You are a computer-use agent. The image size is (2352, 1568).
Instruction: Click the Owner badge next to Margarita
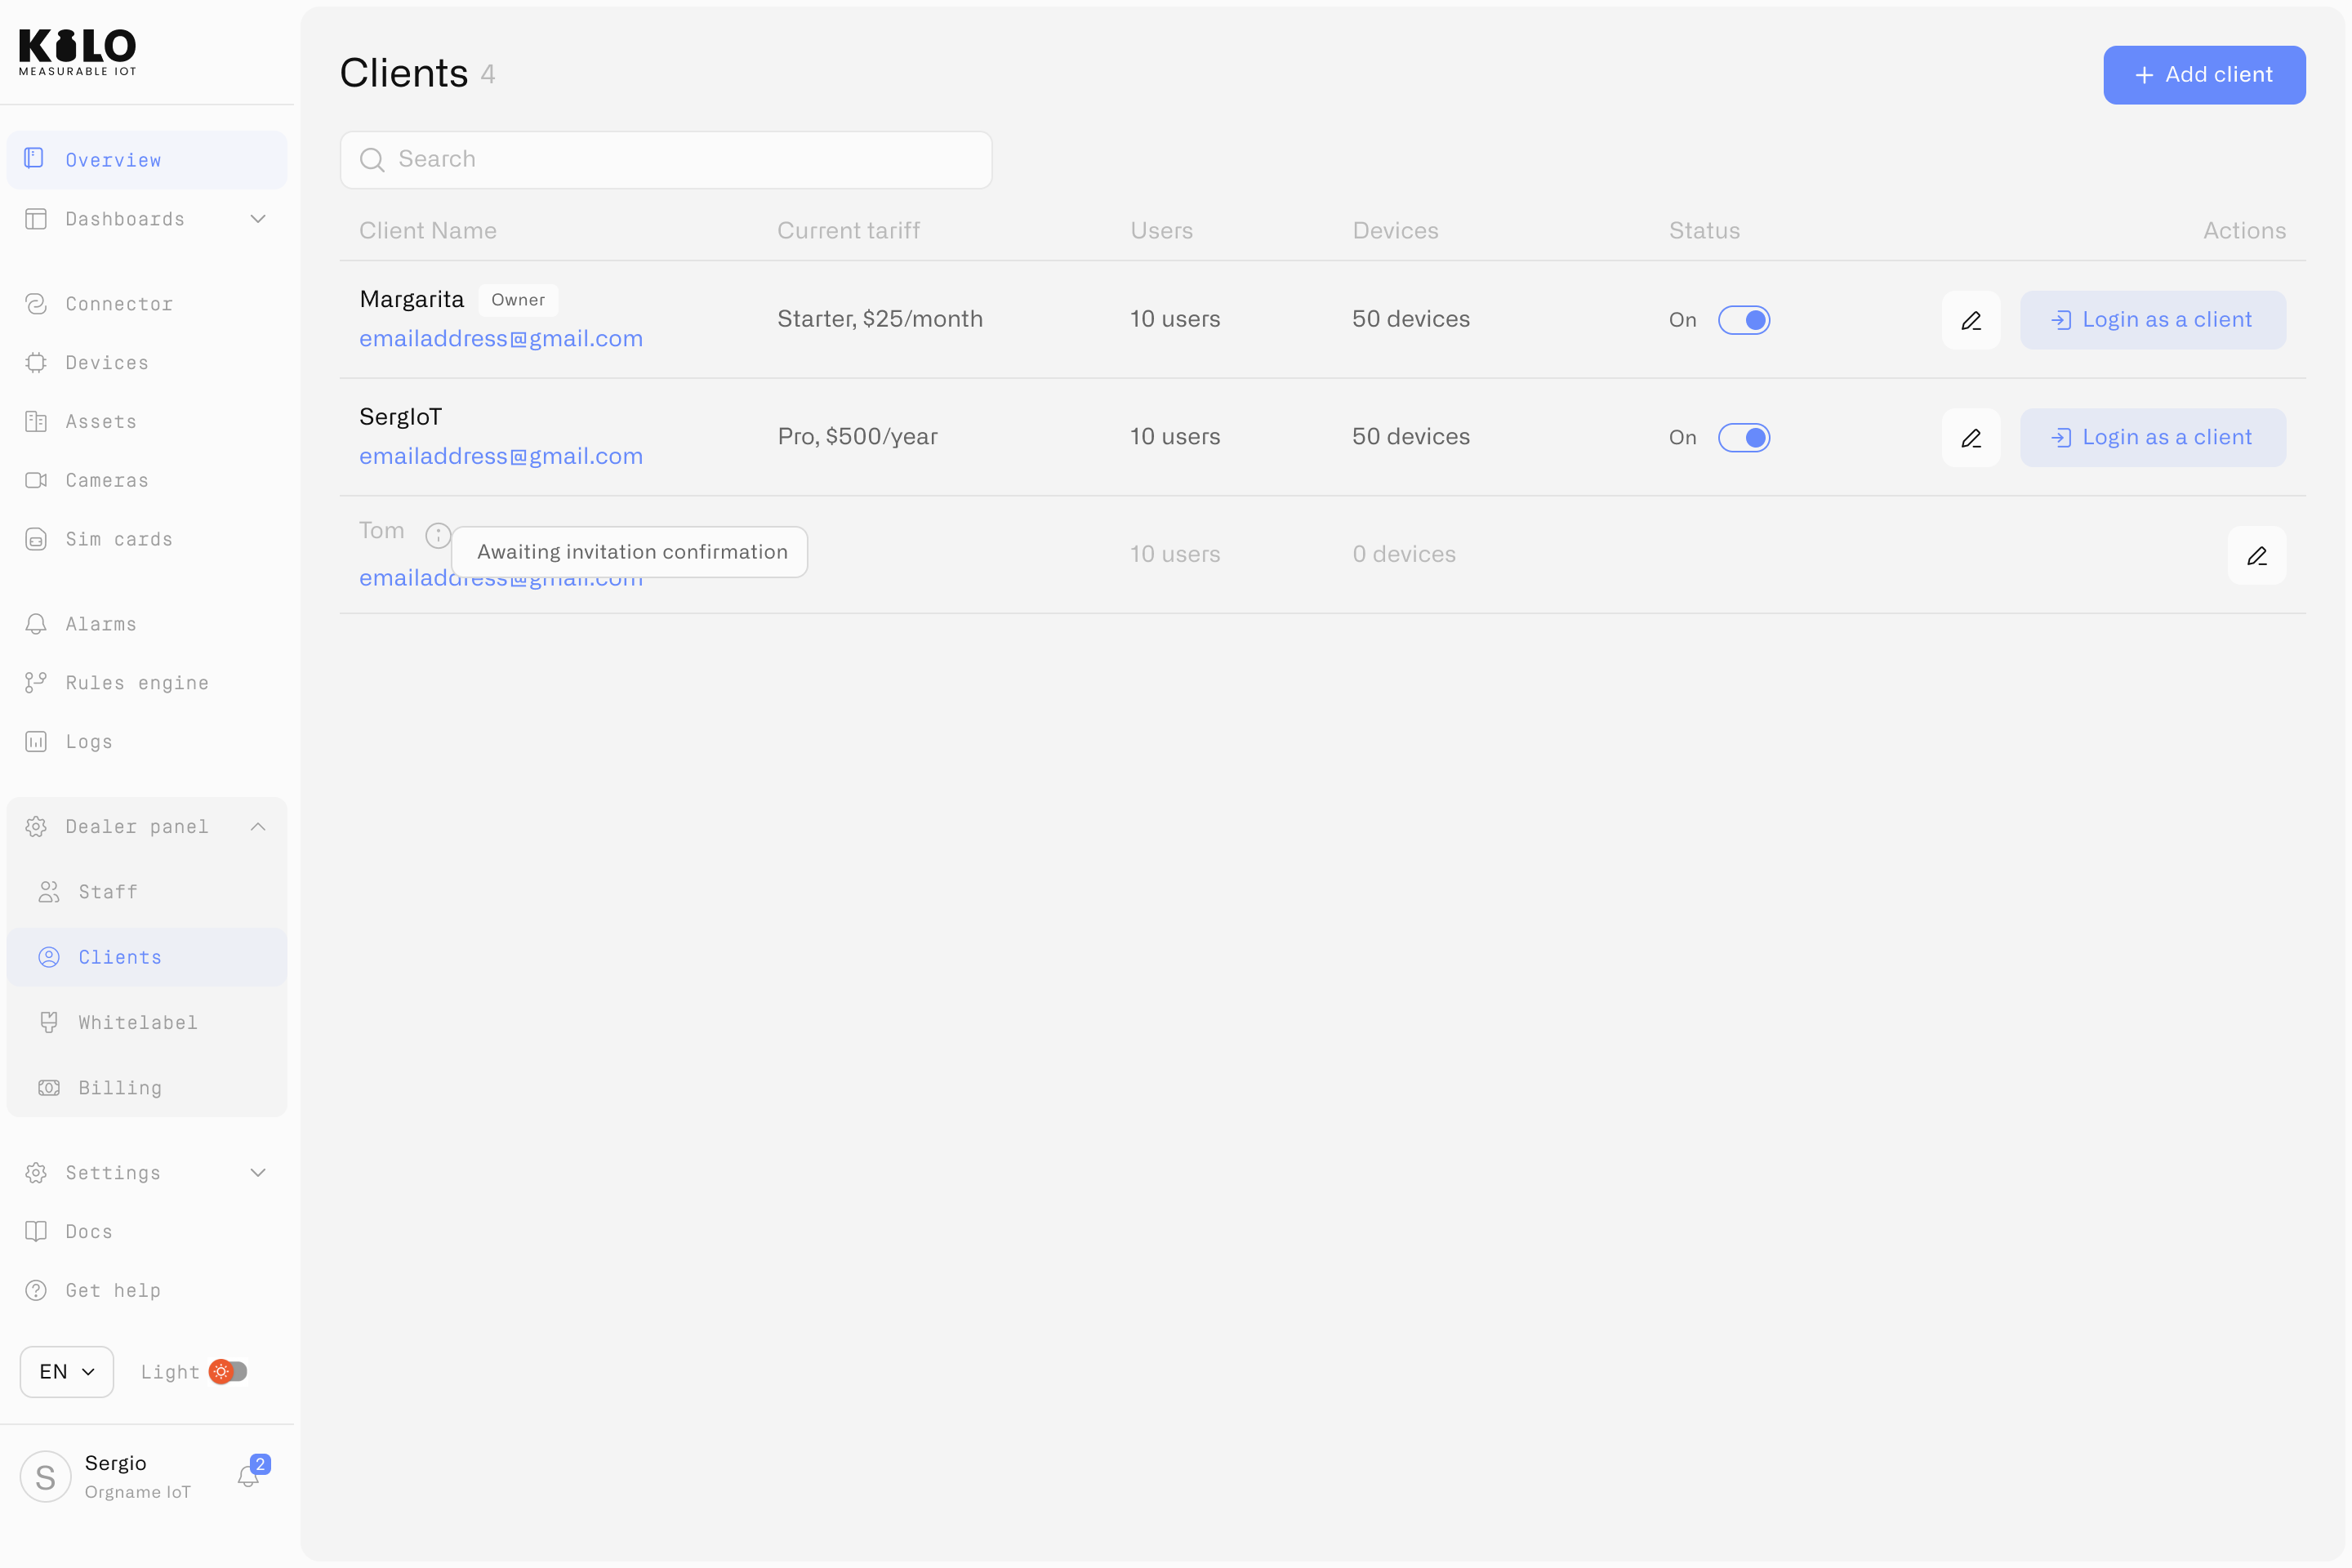(x=518, y=300)
